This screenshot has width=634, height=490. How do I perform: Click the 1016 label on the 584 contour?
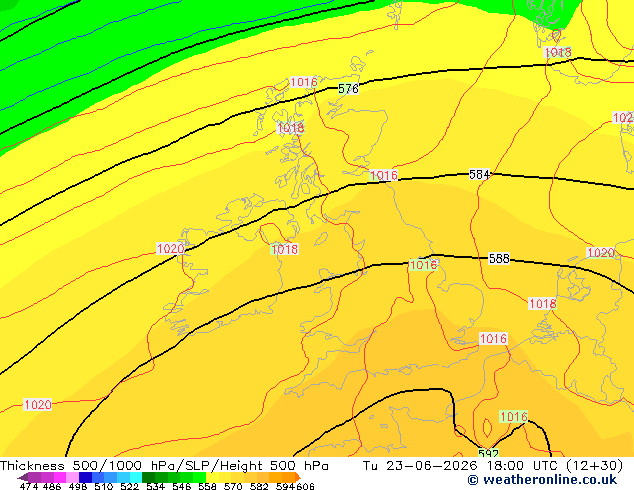[384, 175]
